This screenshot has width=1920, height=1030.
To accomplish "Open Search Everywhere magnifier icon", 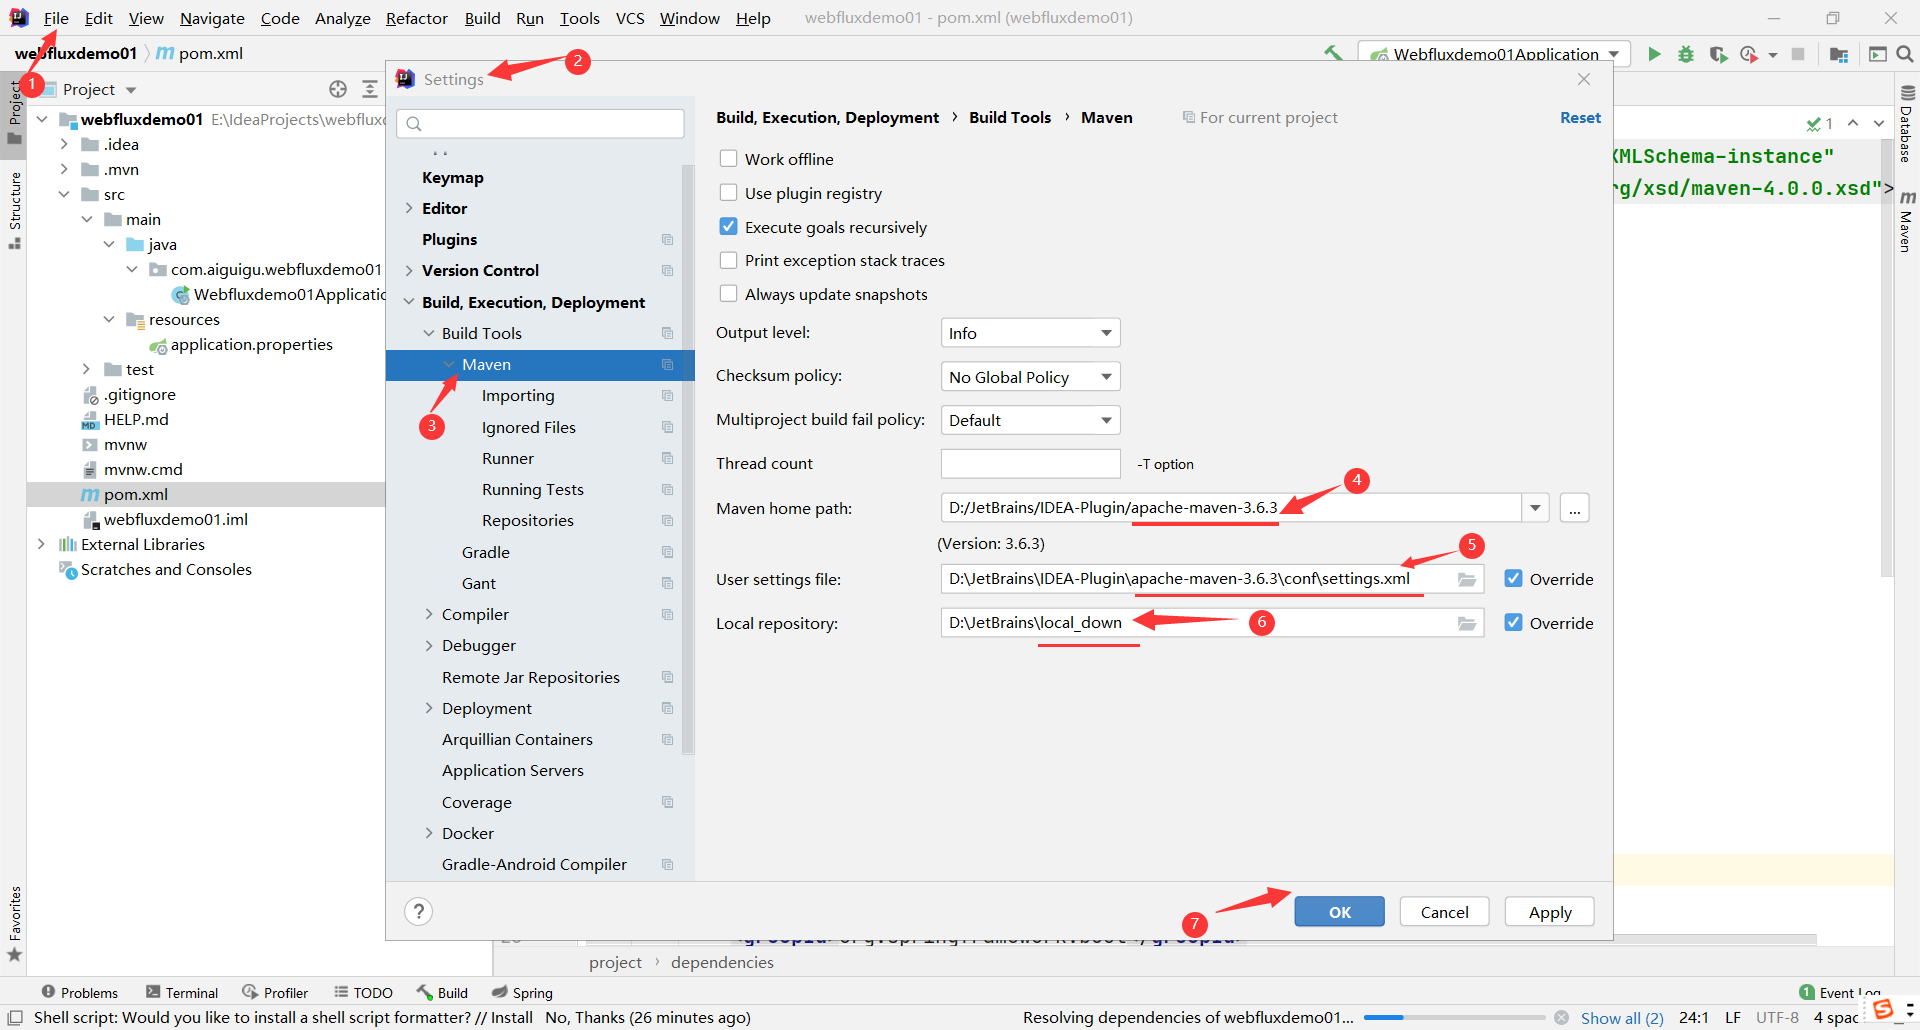I will pos(1905,54).
